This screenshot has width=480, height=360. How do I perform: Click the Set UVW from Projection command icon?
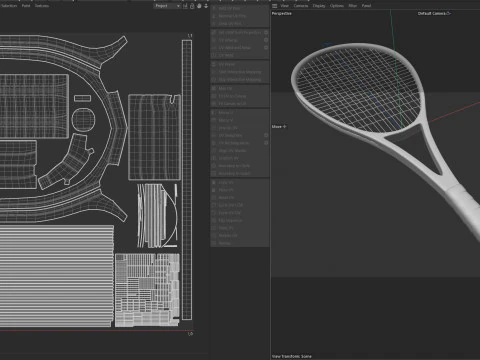(214, 33)
